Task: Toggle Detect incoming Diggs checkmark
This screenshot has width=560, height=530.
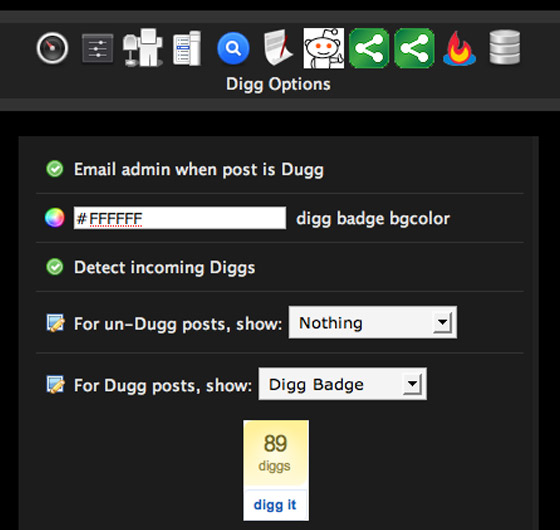Action: (55, 267)
